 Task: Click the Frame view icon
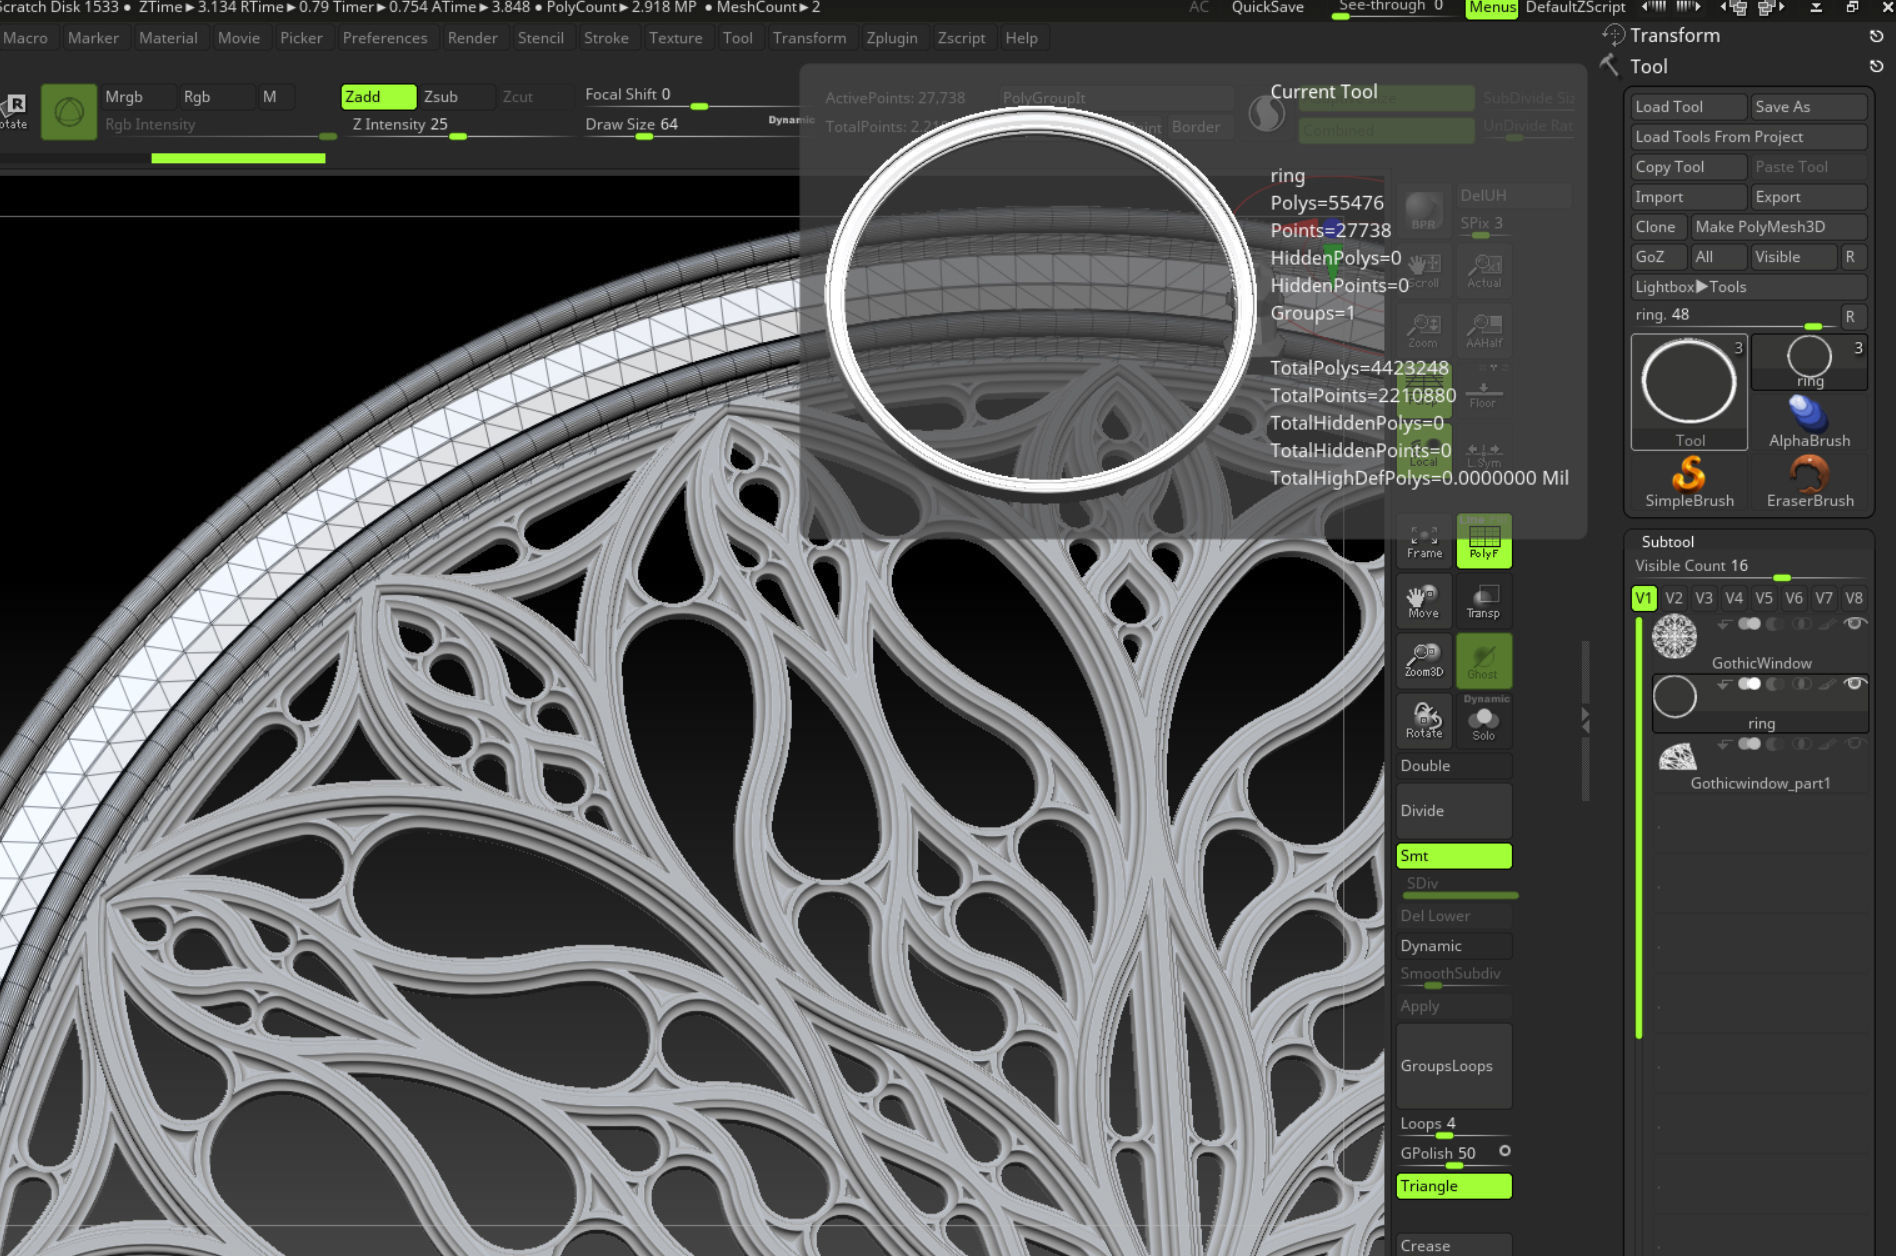(1424, 541)
